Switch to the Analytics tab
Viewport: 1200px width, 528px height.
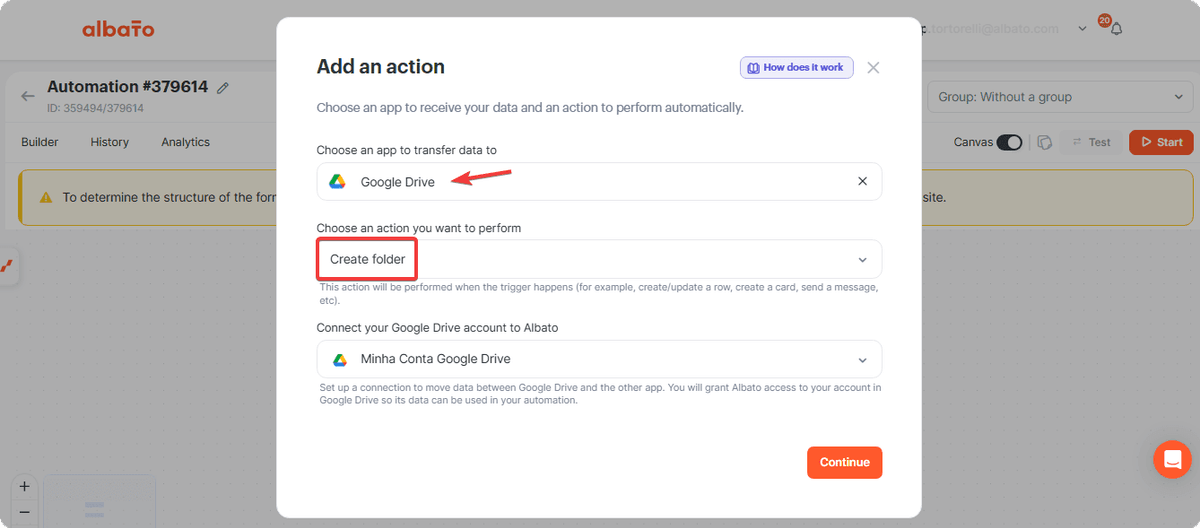coord(185,142)
